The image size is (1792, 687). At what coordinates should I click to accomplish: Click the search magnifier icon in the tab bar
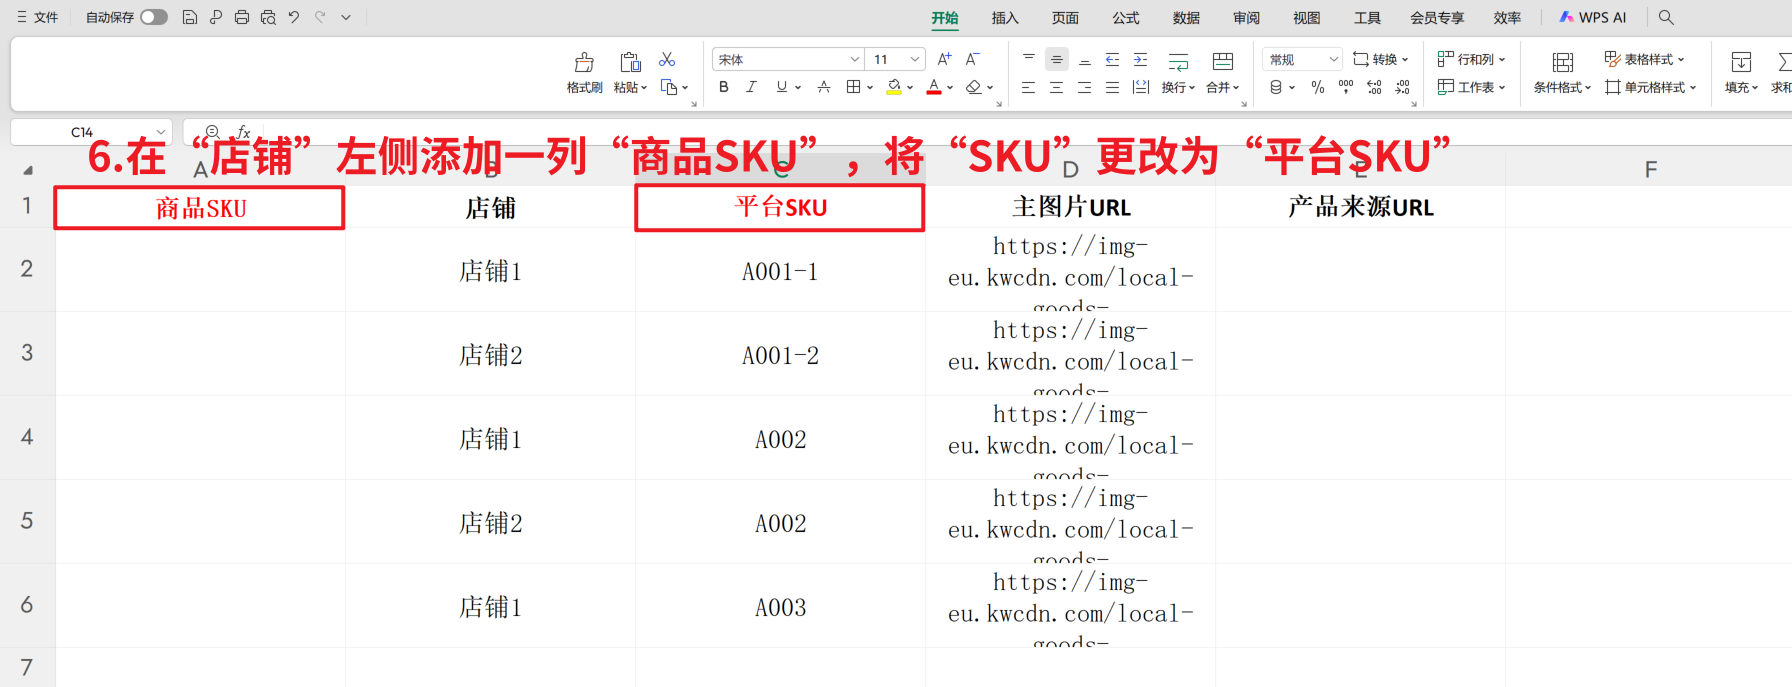(x=1666, y=17)
